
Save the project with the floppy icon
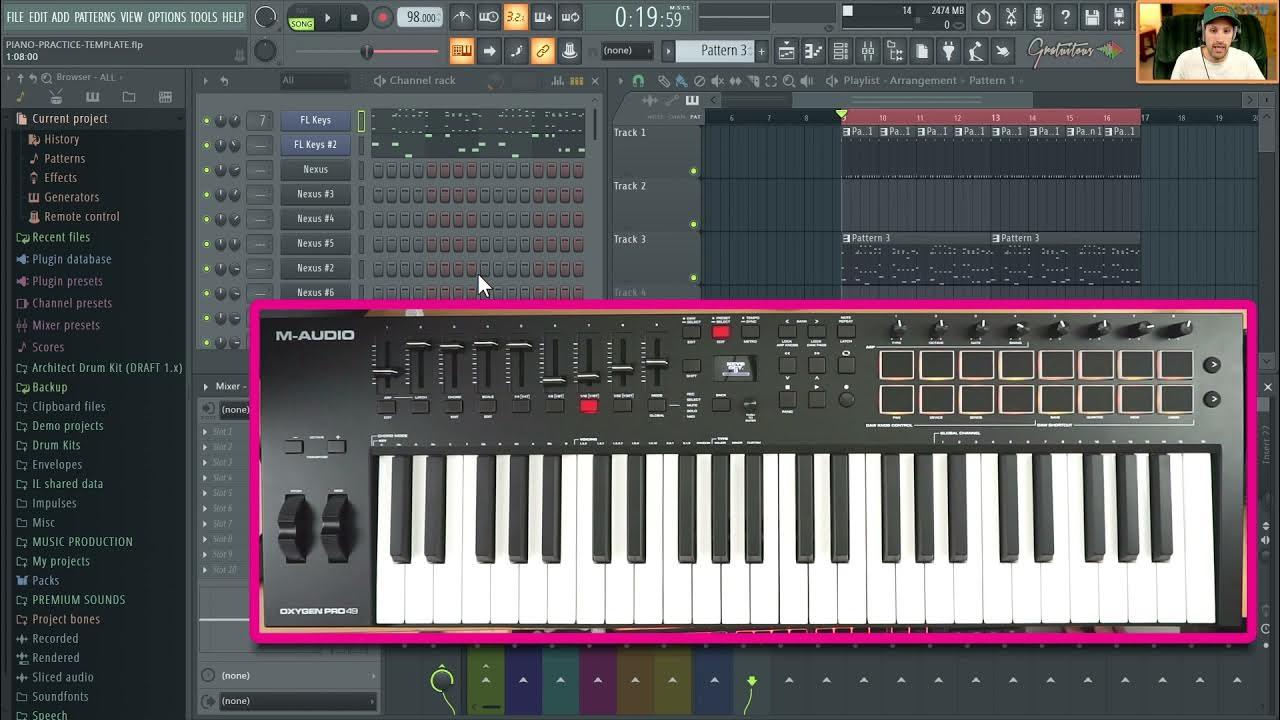point(1092,17)
